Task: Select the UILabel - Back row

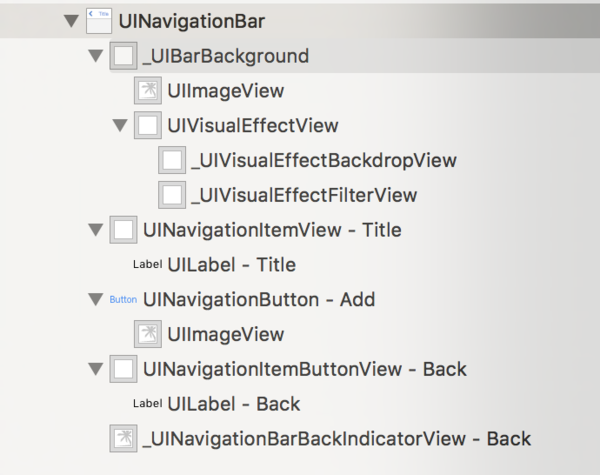Action: pos(235,404)
